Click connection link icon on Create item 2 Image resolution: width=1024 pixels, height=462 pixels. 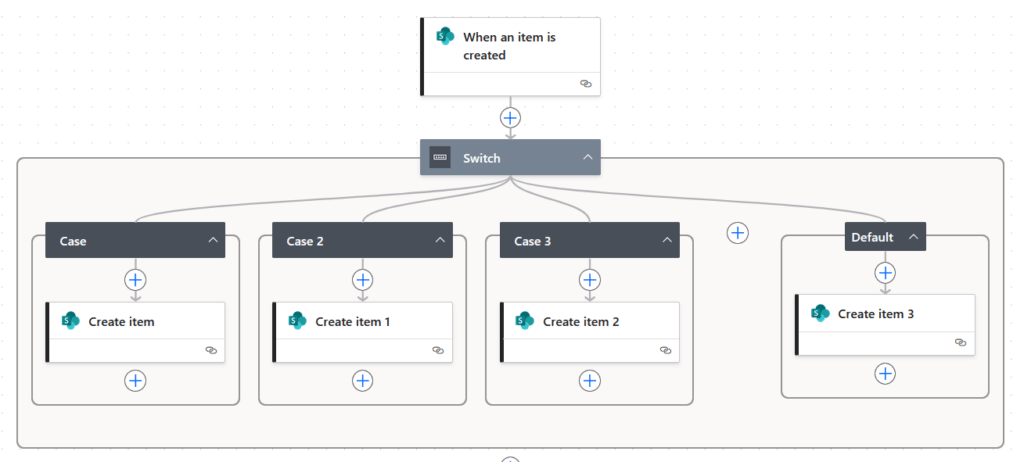[x=665, y=350]
